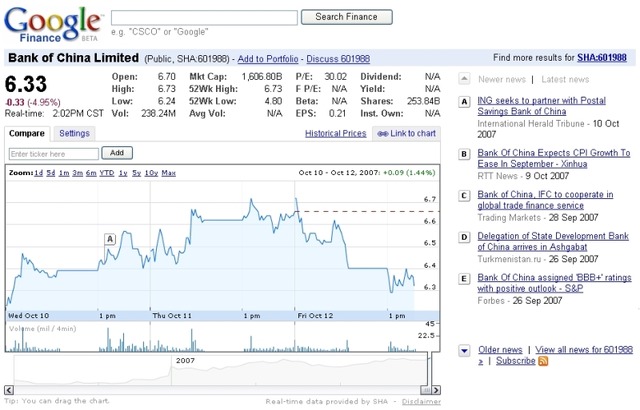
Task: Set chart zoom to 1y
Action: 123,173
